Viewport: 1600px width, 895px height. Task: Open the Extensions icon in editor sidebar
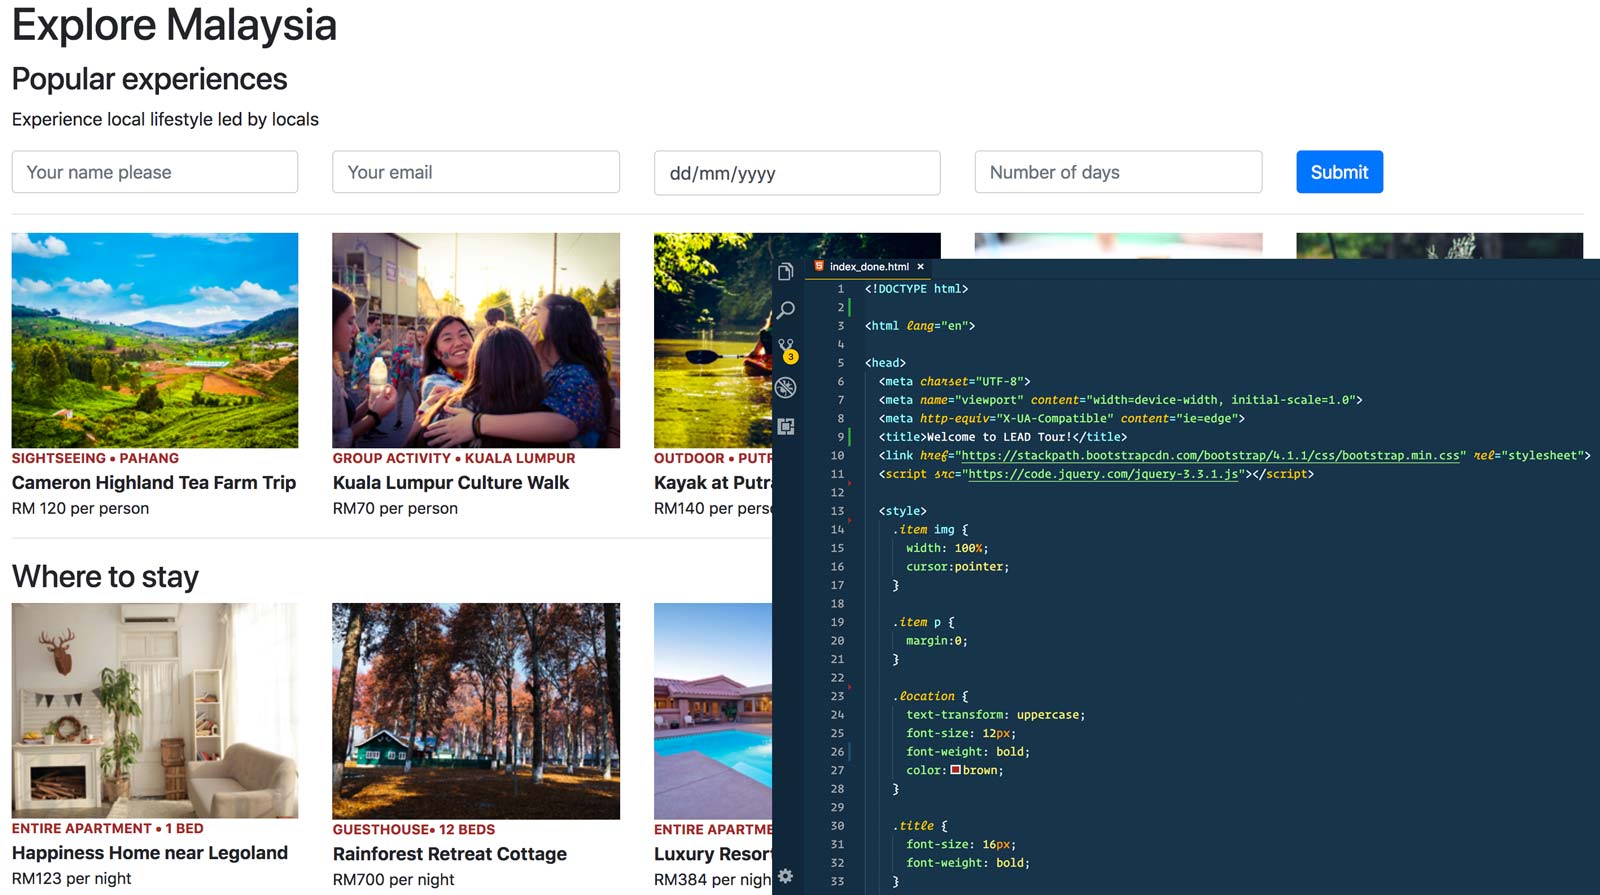coord(786,426)
